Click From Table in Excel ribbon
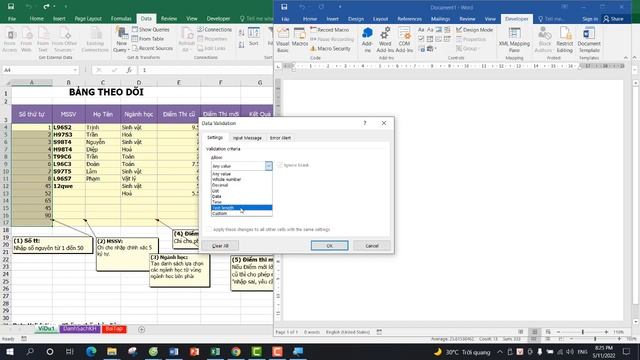 (148, 39)
